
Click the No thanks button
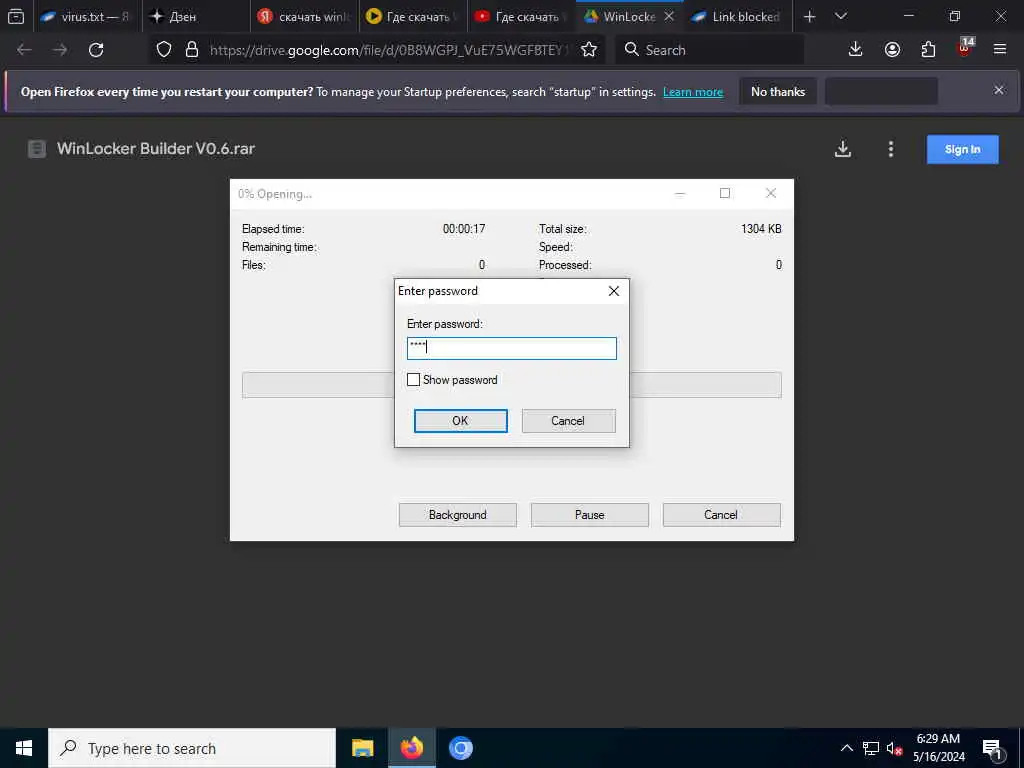(778, 91)
